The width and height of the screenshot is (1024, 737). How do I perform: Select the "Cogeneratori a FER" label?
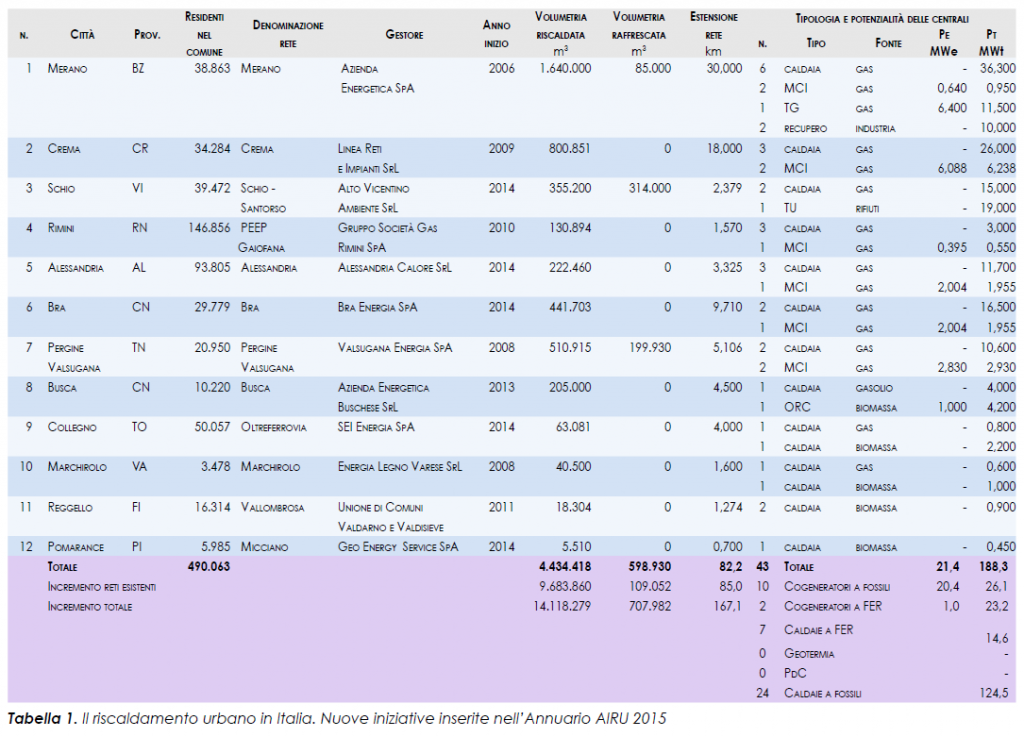(x=833, y=606)
